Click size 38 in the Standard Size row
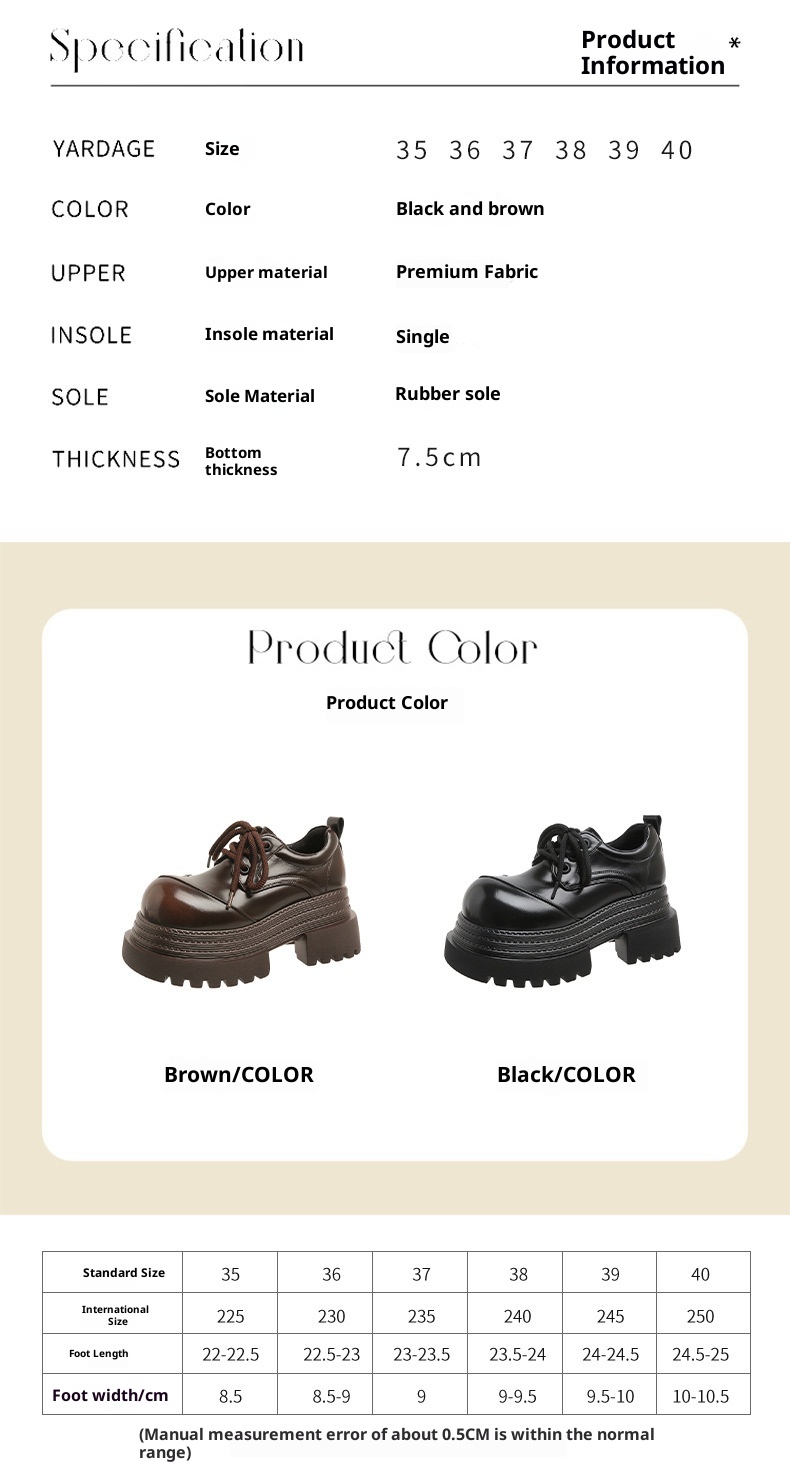 (518, 1274)
